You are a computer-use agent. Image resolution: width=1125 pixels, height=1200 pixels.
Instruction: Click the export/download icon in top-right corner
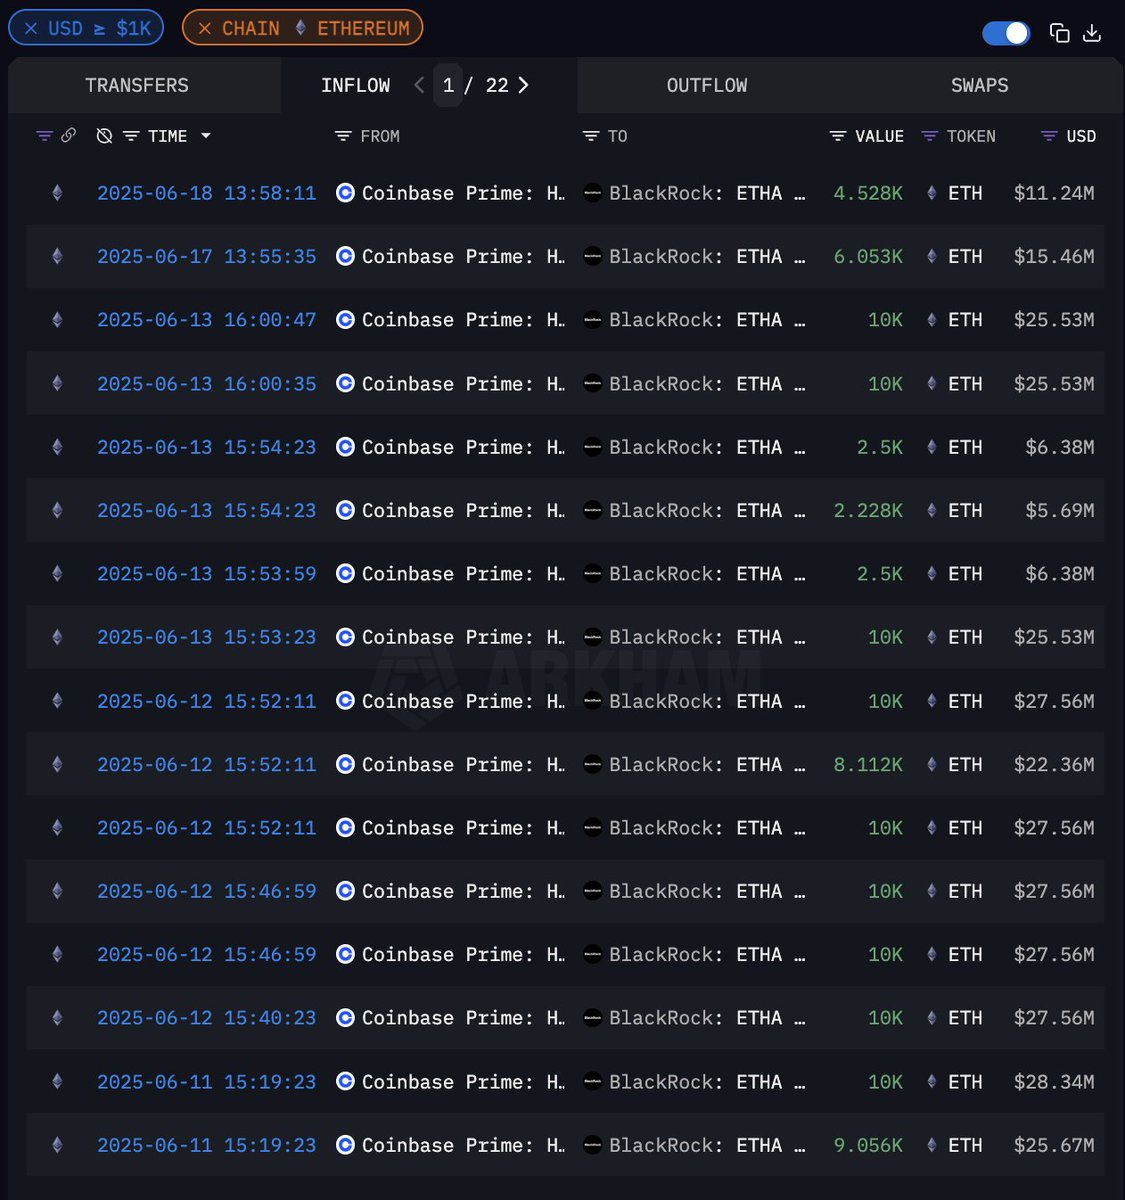pyautogui.click(x=1091, y=33)
